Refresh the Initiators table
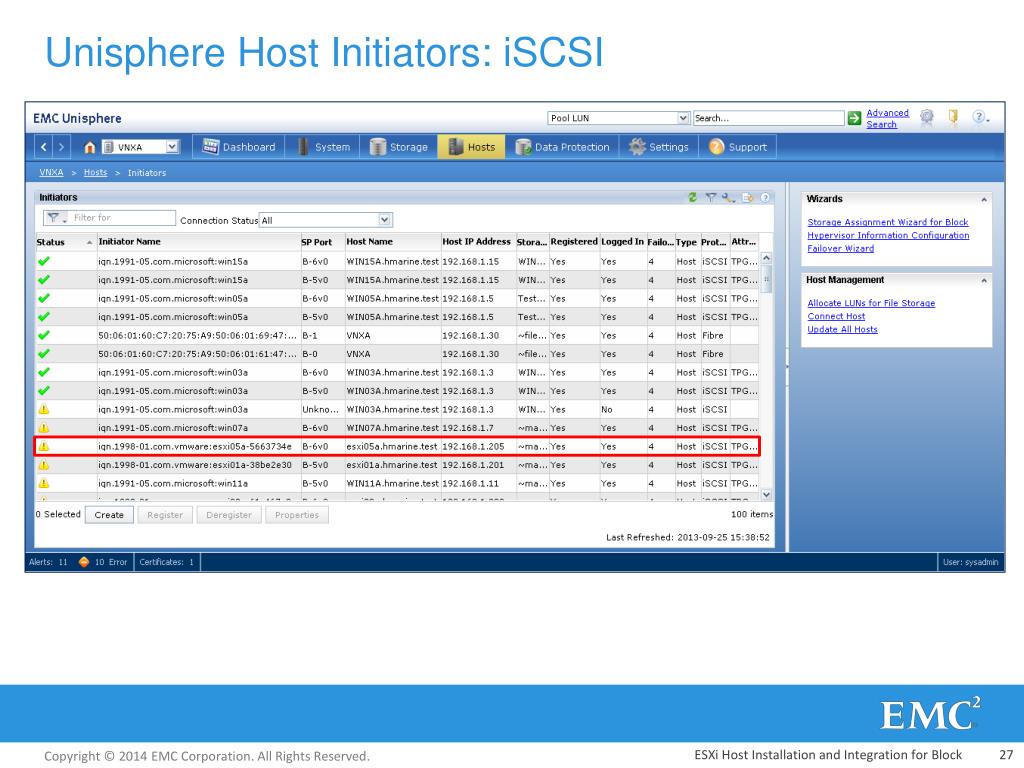1024x768 pixels. (692, 197)
